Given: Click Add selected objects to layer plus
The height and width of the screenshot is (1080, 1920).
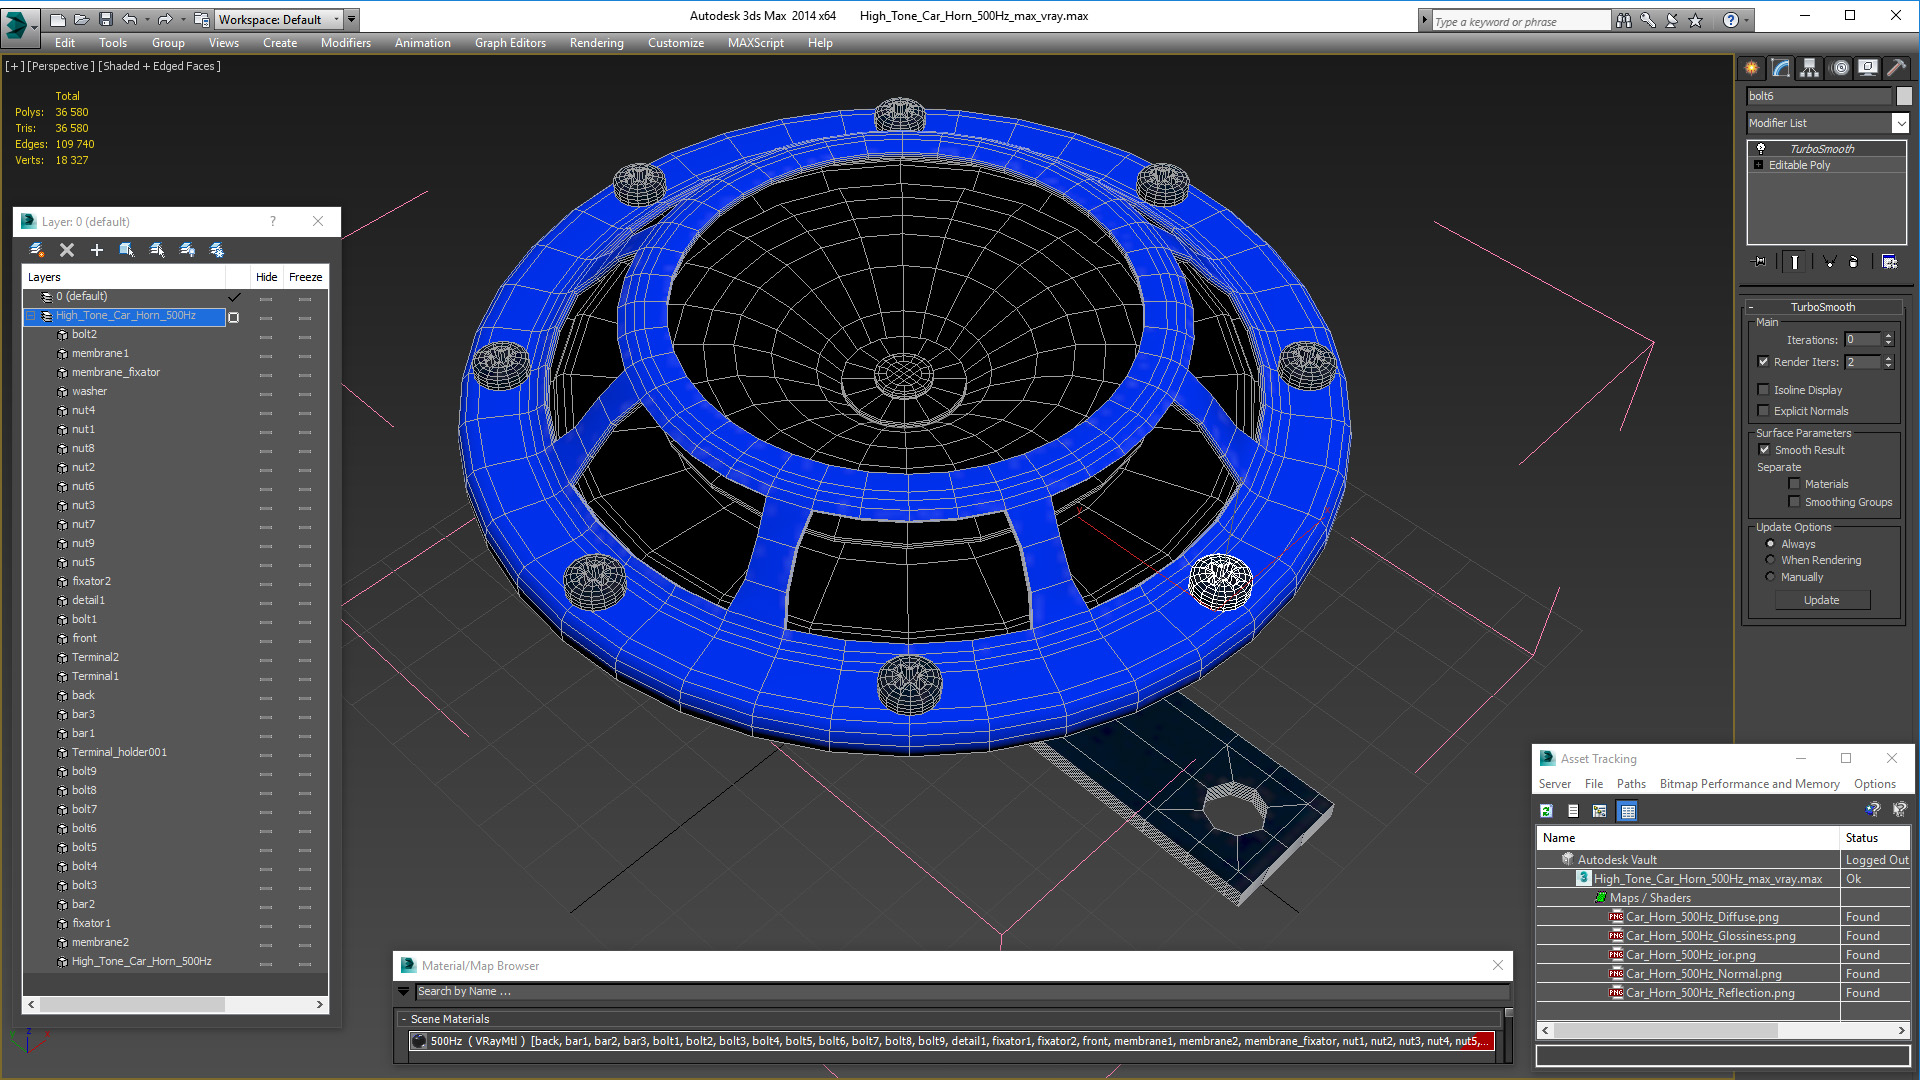Looking at the screenshot, I should click(97, 250).
